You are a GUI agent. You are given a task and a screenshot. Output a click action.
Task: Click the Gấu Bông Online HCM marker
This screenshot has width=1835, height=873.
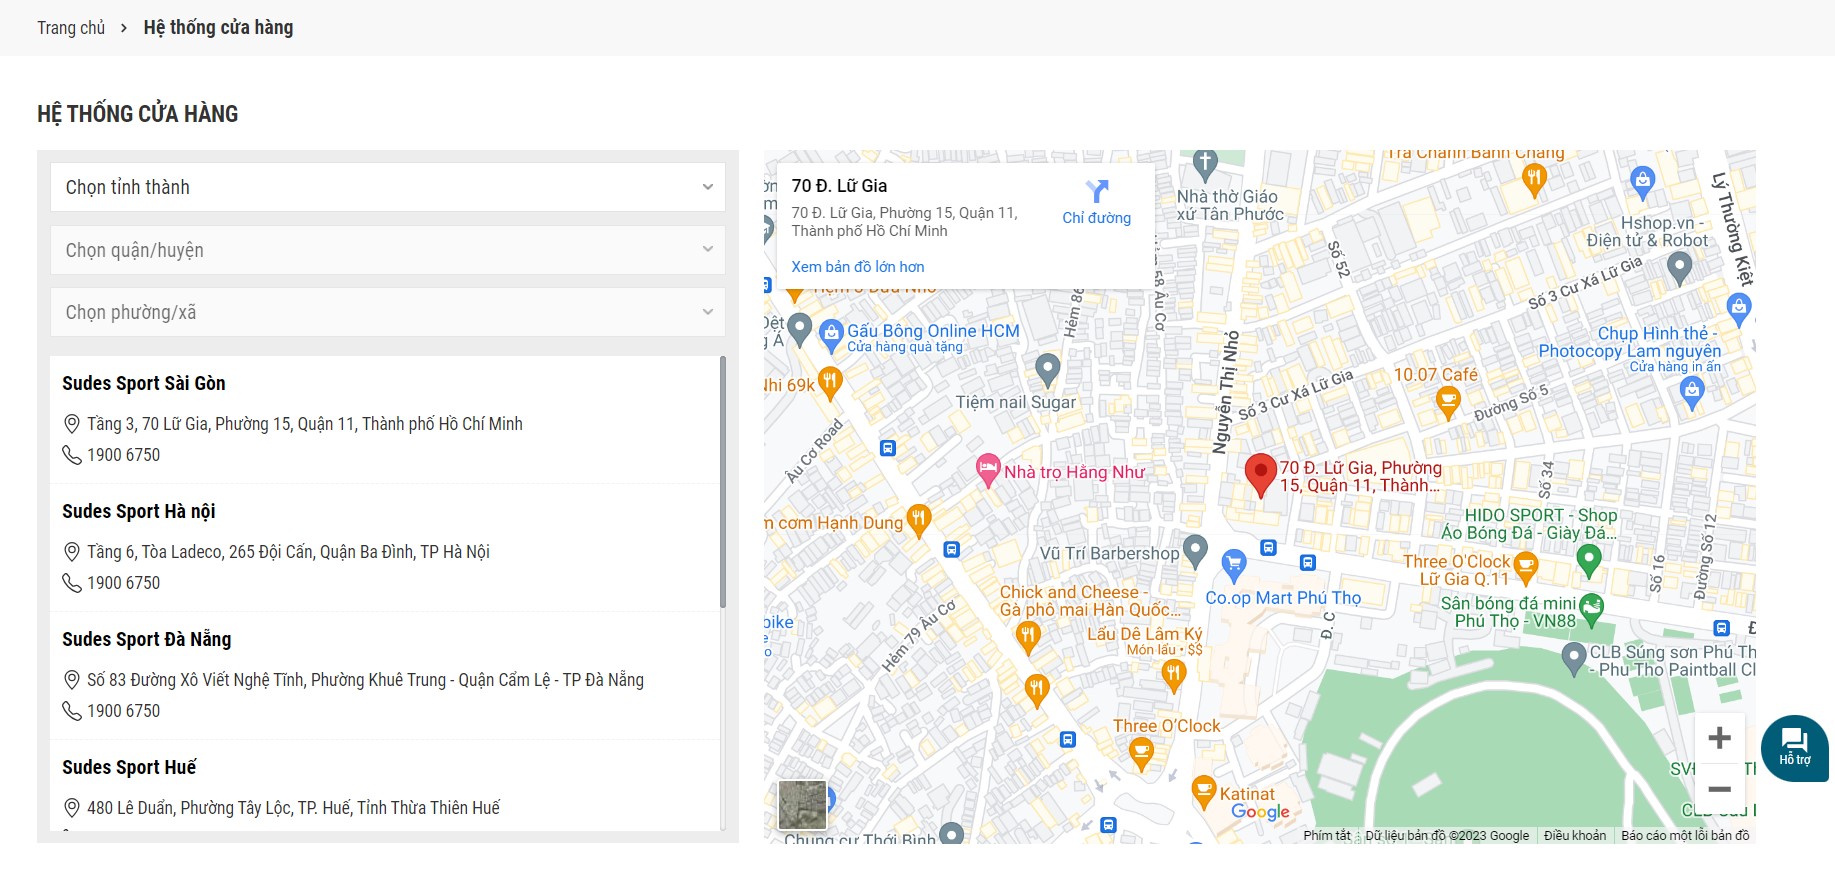831,334
